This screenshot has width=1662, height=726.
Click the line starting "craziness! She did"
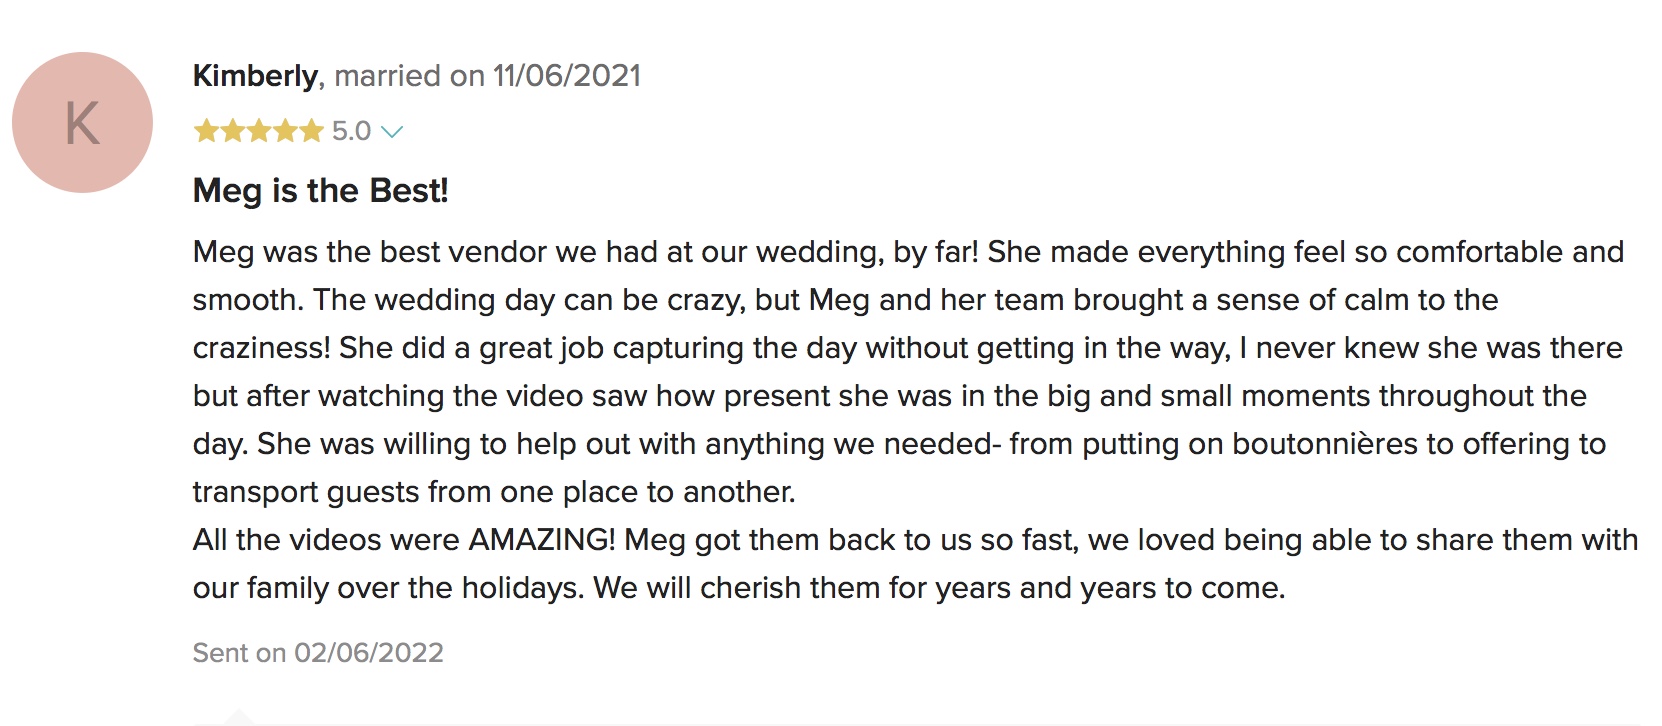coord(907,348)
